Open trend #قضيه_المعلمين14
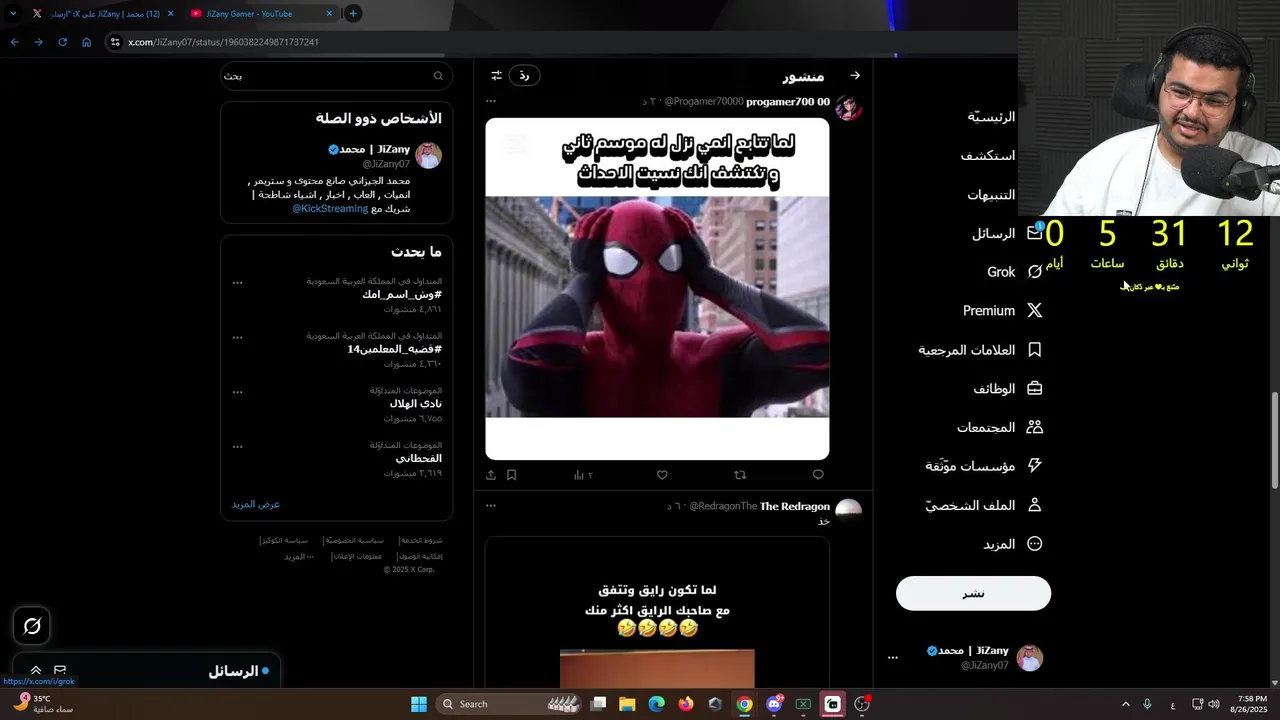1280x720 pixels. coord(394,349)
